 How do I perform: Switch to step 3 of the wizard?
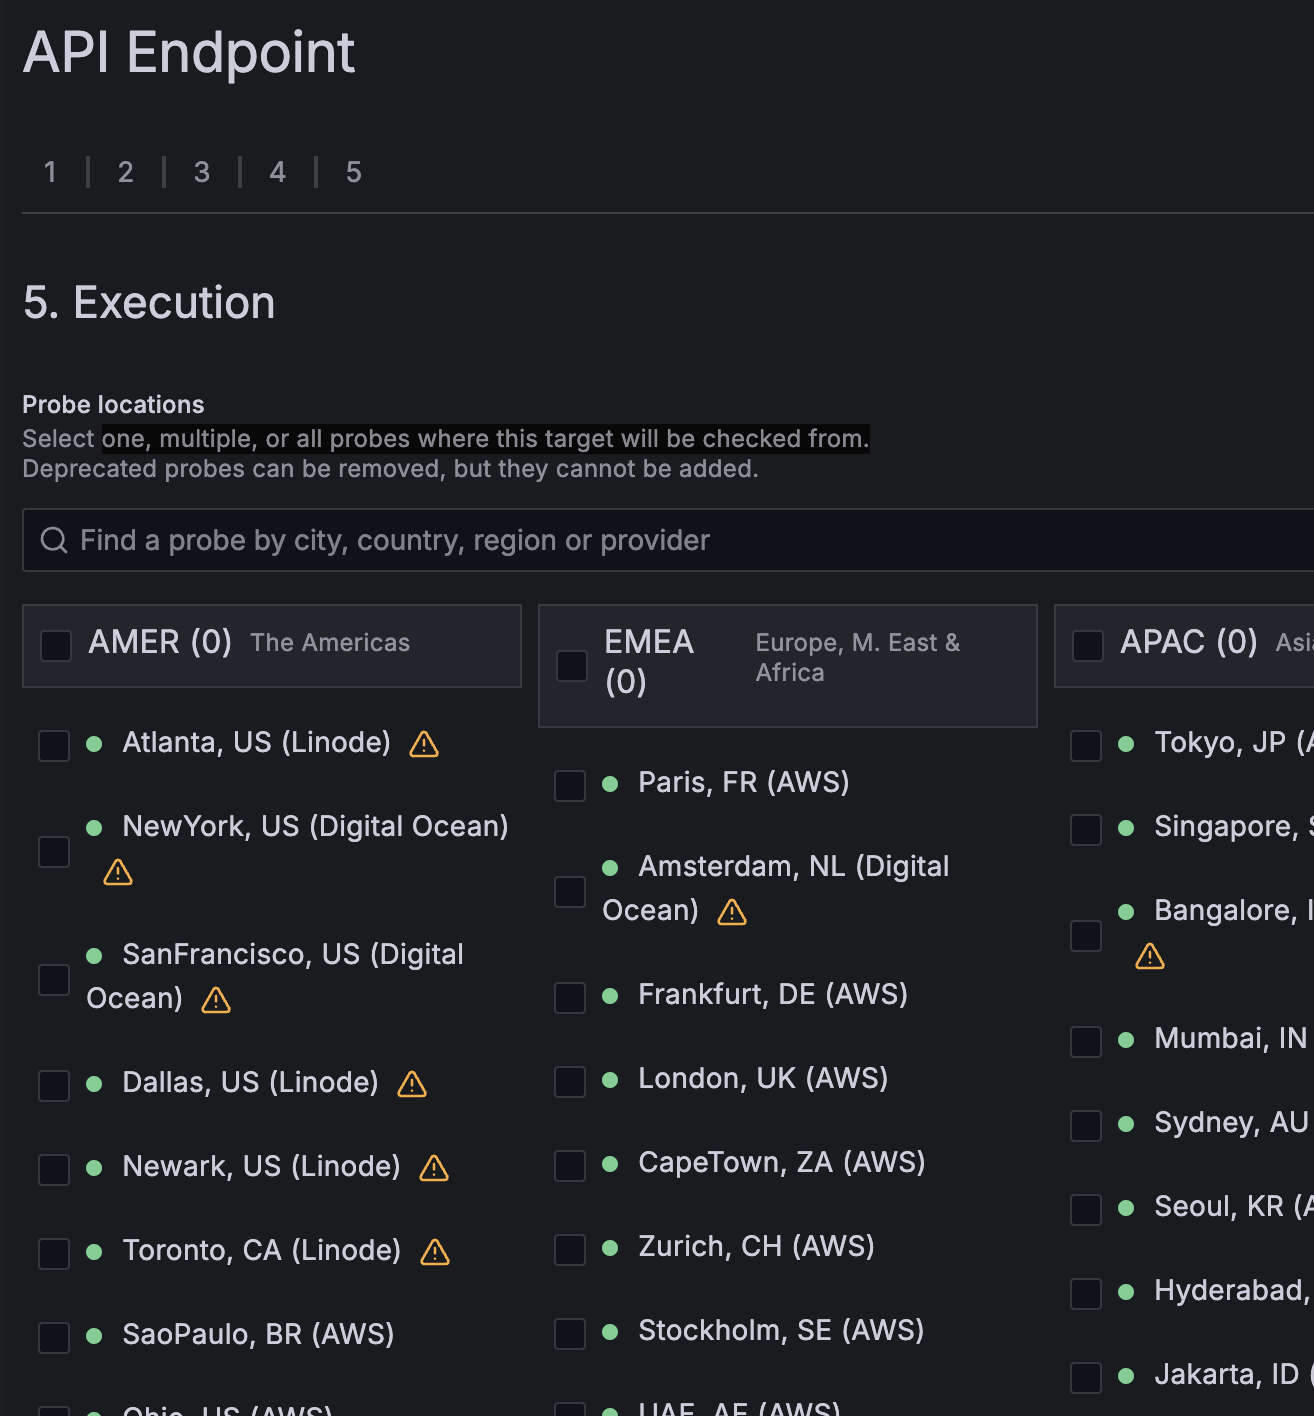point(202,172)
